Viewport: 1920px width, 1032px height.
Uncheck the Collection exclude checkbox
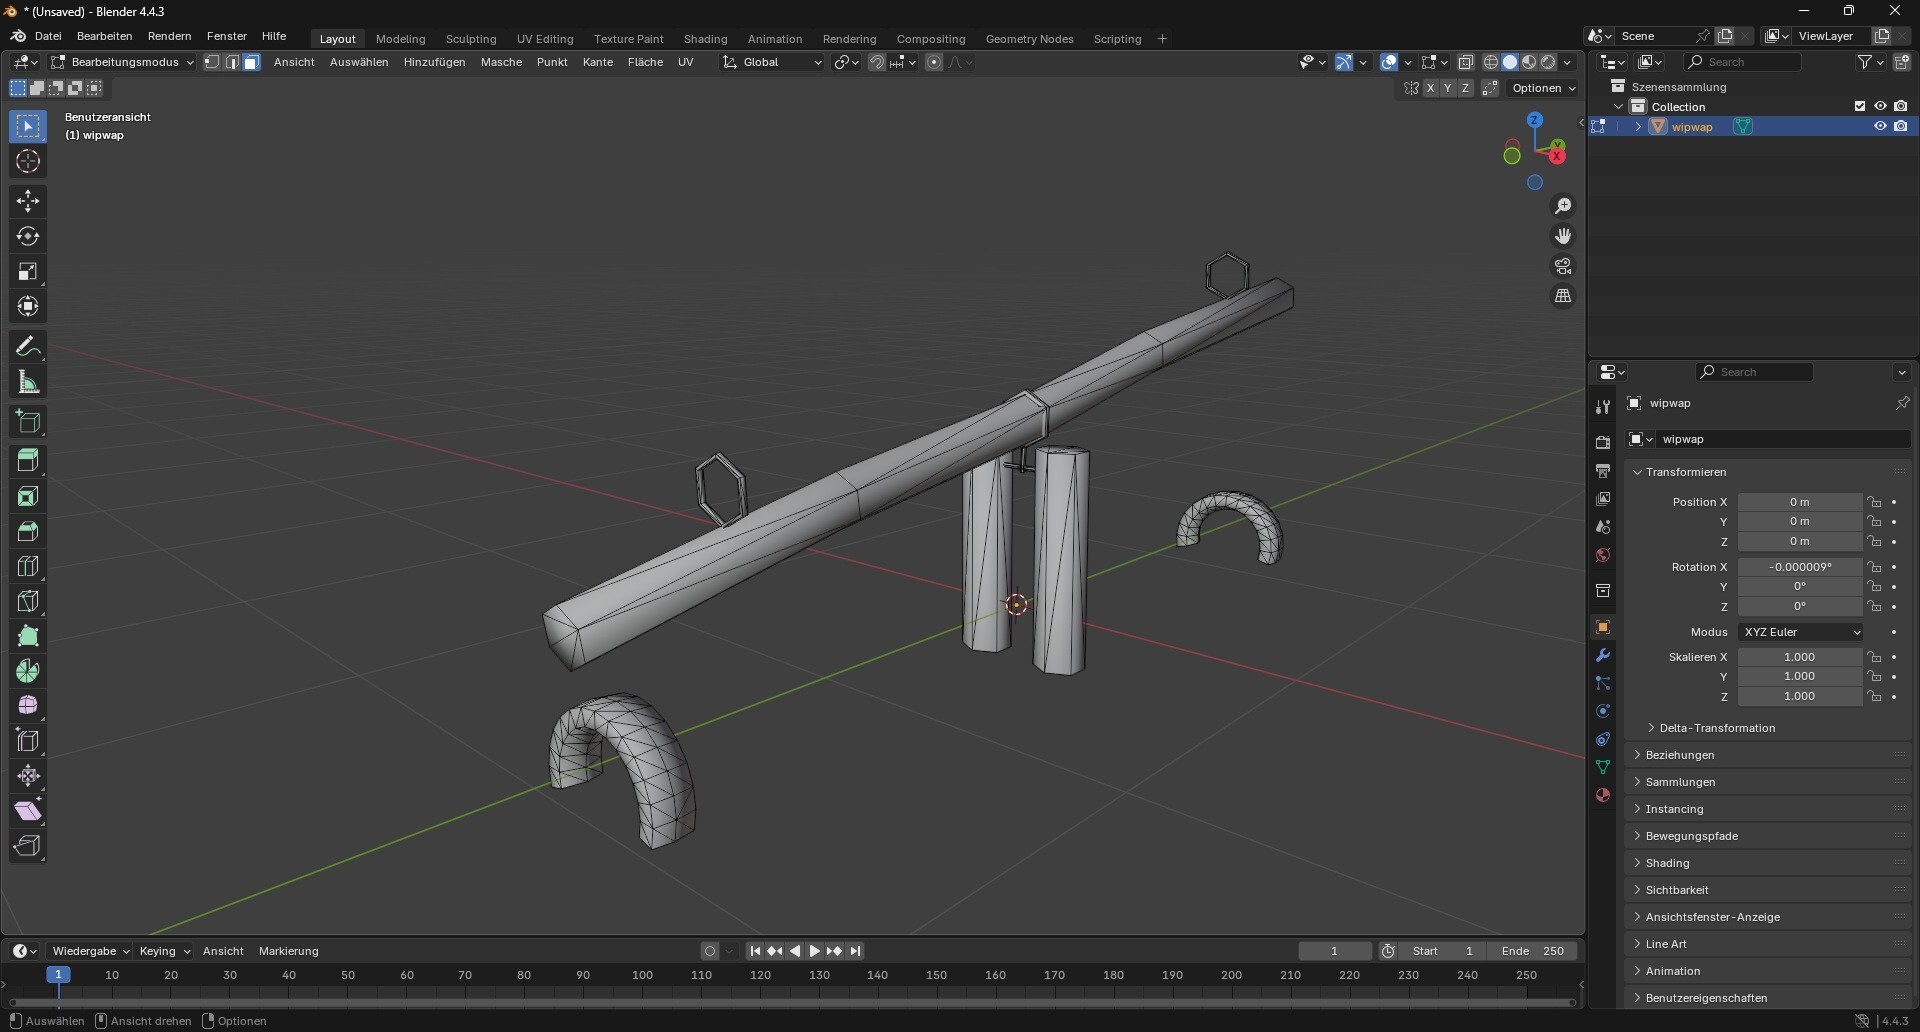click(1859, 107)
